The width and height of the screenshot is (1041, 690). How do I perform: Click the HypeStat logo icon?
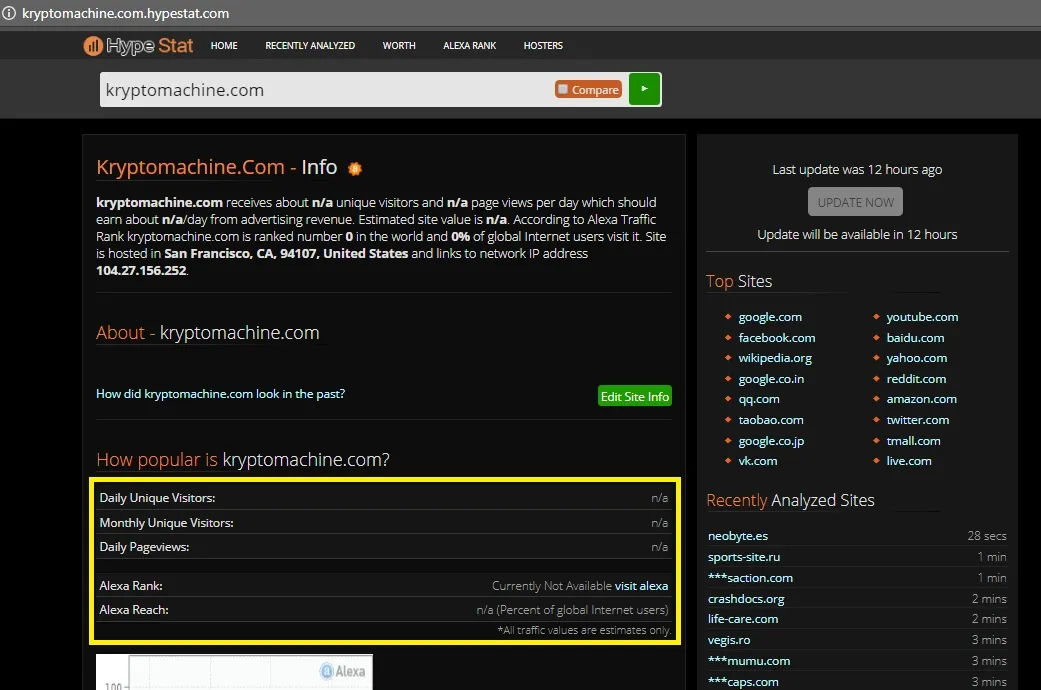(92, 46)
